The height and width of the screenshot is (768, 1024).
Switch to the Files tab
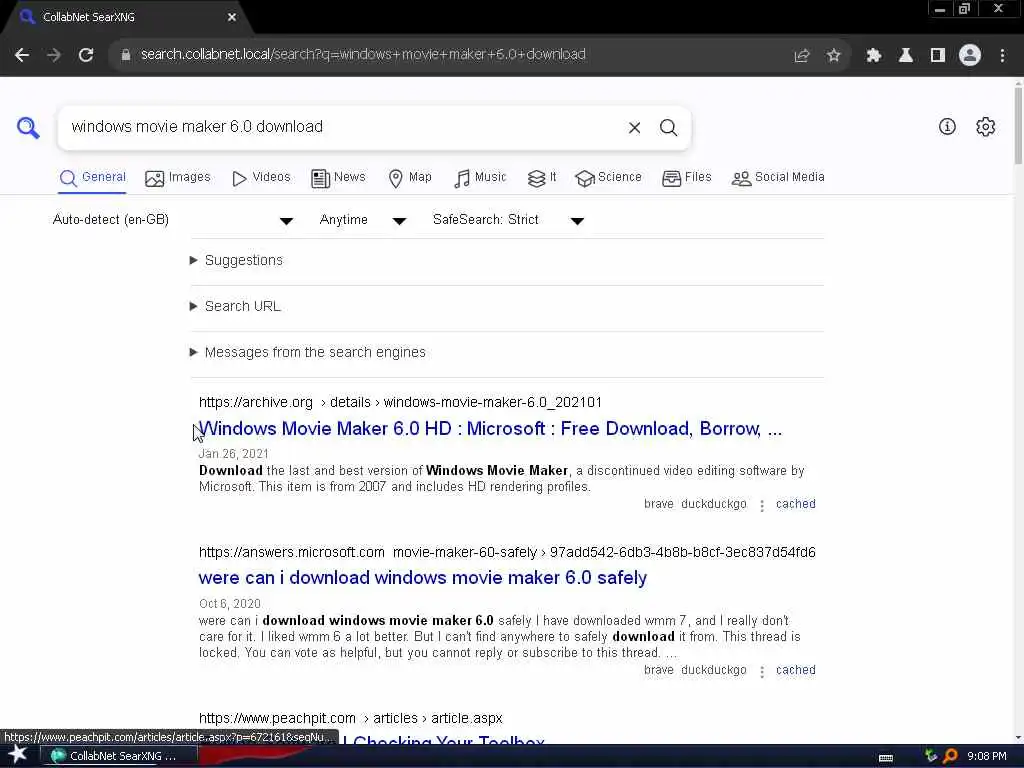(x=686, y=178)
